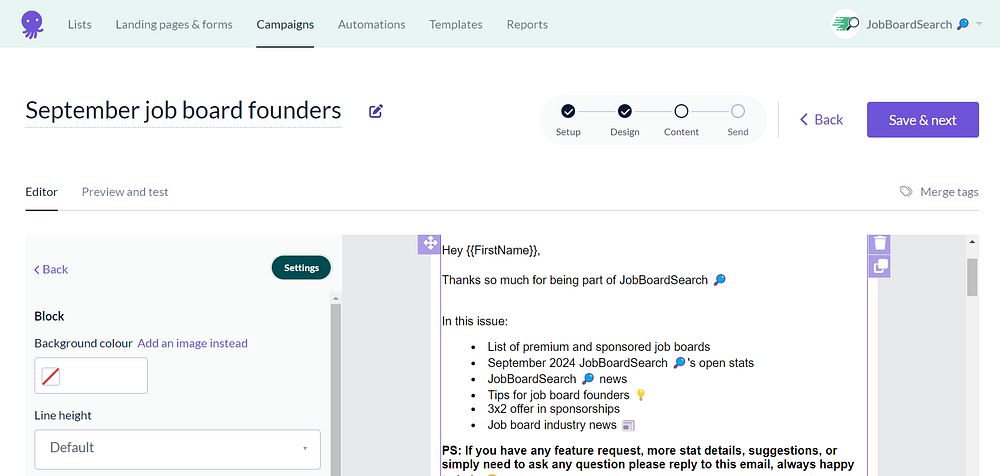This screenshot has width=1000, height=476.
Task: Click the Background colour label
Action: pyautogui.click(x=84, y=343)
